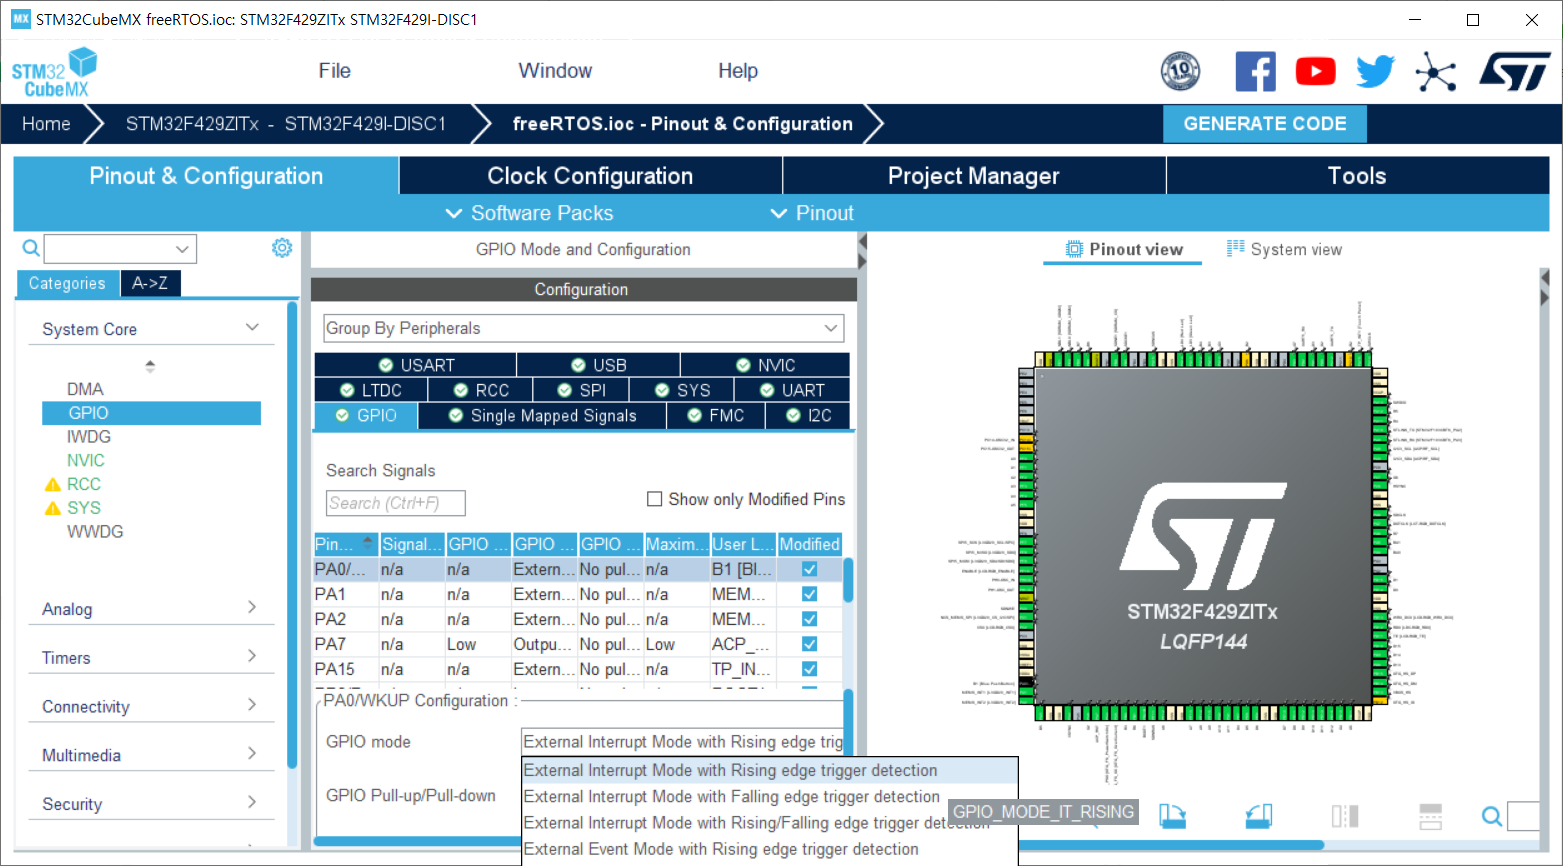
Task: Open the Facebook icon link
Action: [1256, 71]
